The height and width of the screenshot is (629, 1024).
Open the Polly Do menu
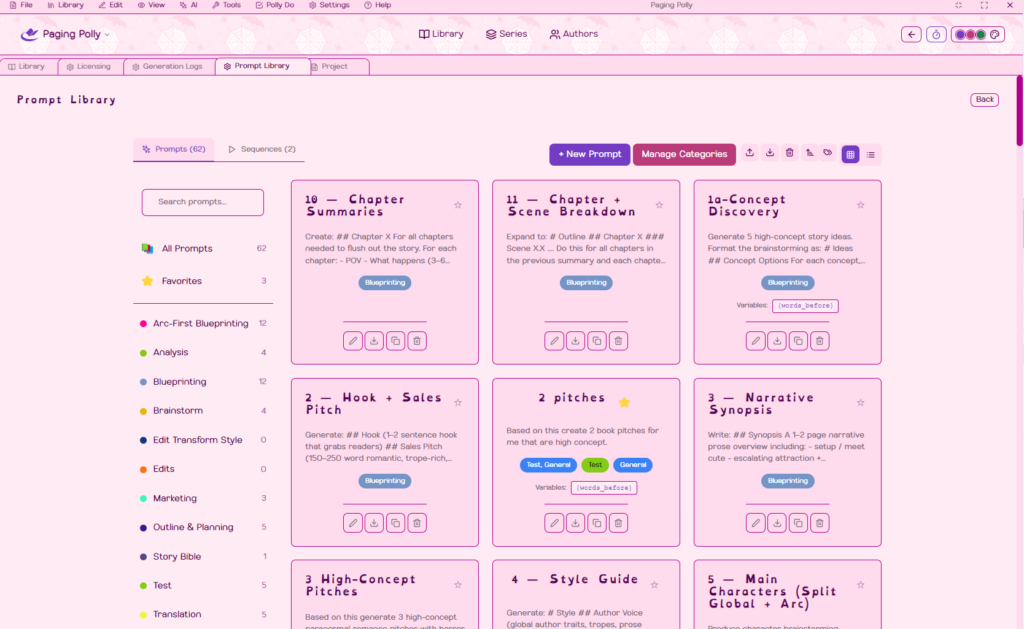(x=274, y=5)
